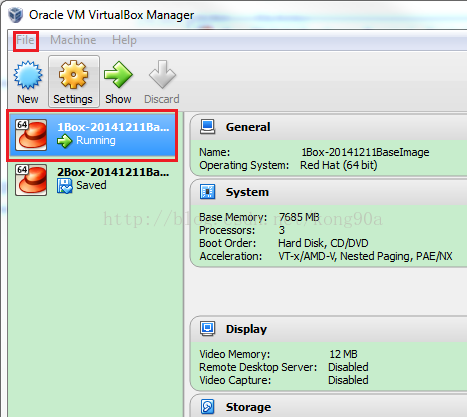The height and width of the screenshot is (417, 467).
Task: Select the 2Box-20141211Ba... saved VM entry
Action: (x=92, y=180)
